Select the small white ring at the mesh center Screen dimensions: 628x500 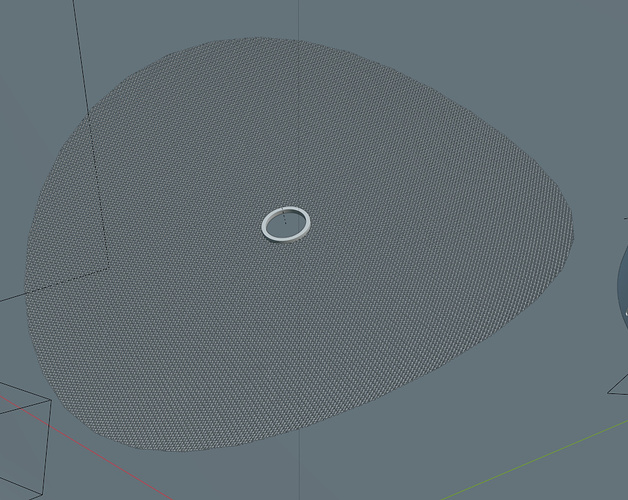(286, 224)
